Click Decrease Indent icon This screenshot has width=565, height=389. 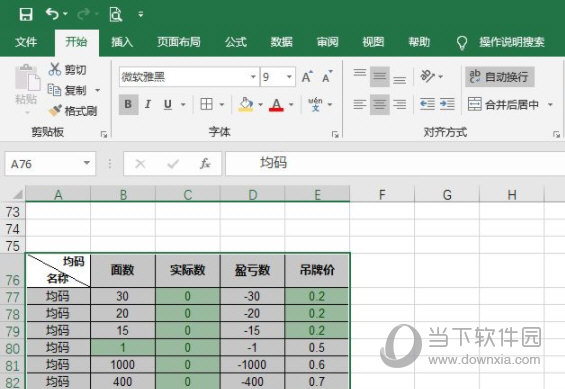pyautogui.click(x=427, y=104)
